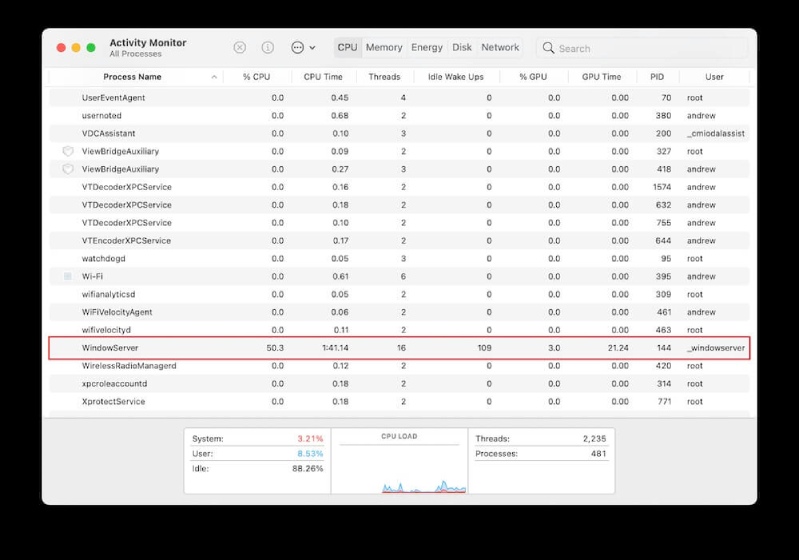This screenshot has height=560, width=799.
Task: Select the watchdogd process
Action: [x=399, y=258]
